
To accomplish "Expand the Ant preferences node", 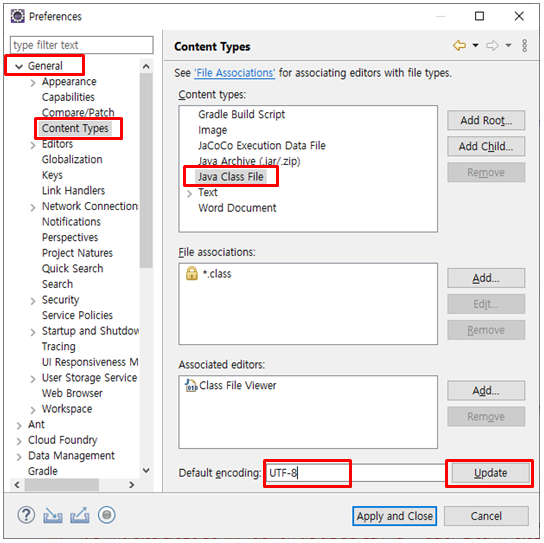I will (19, 426).
